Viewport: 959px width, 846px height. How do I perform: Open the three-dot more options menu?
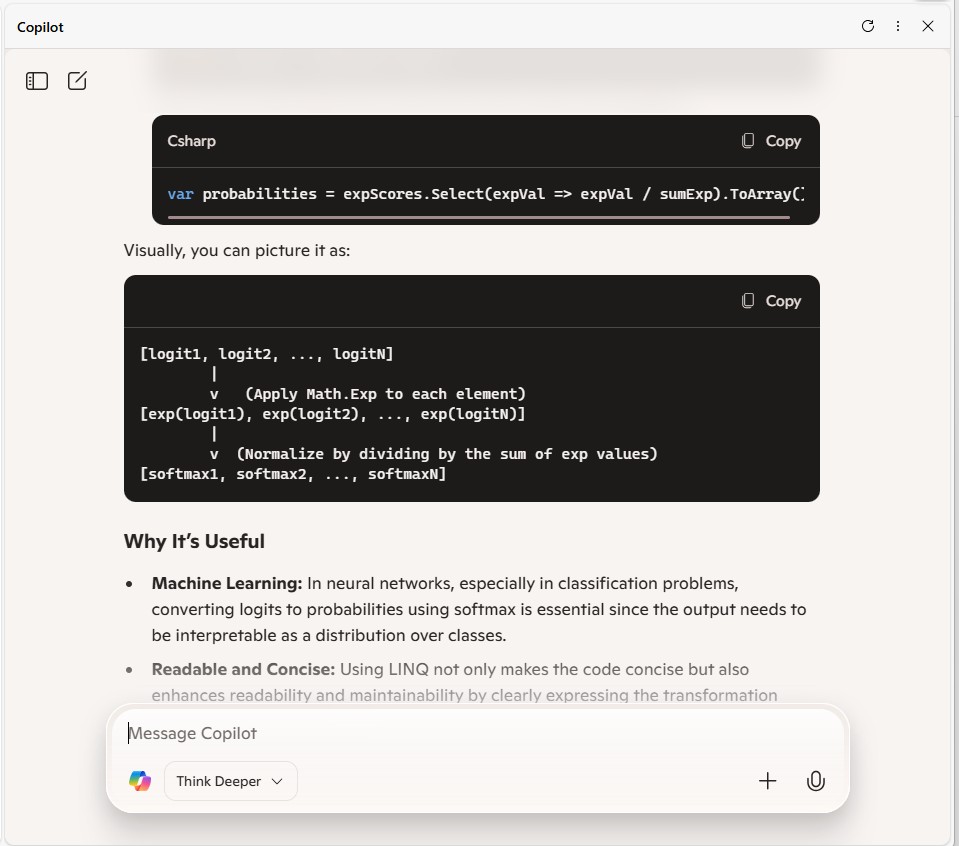coord(898,27)
